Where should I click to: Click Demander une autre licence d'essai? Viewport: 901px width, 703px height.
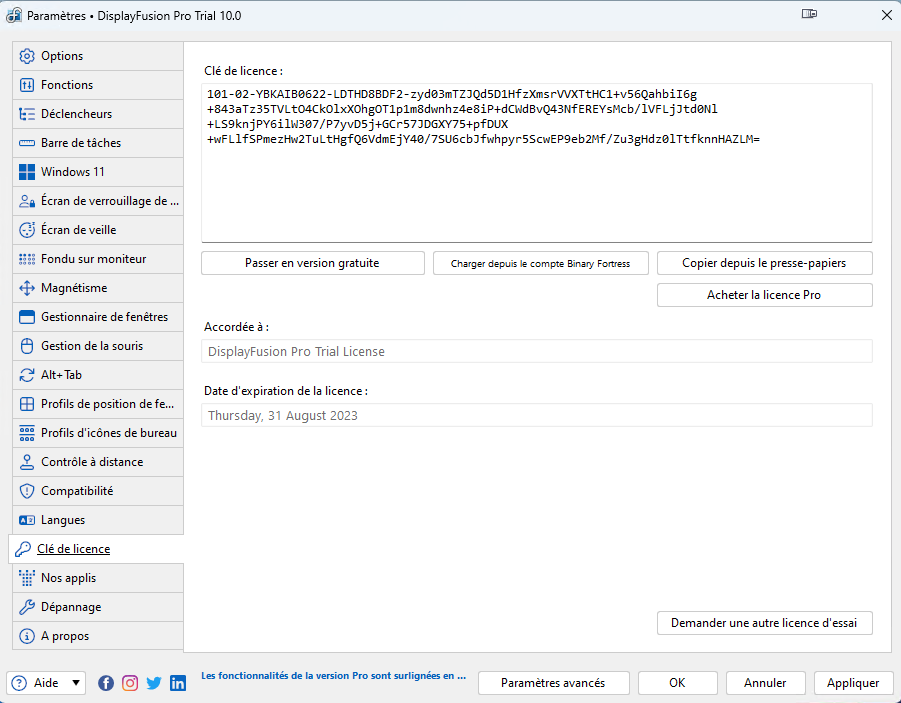(764, 623)
